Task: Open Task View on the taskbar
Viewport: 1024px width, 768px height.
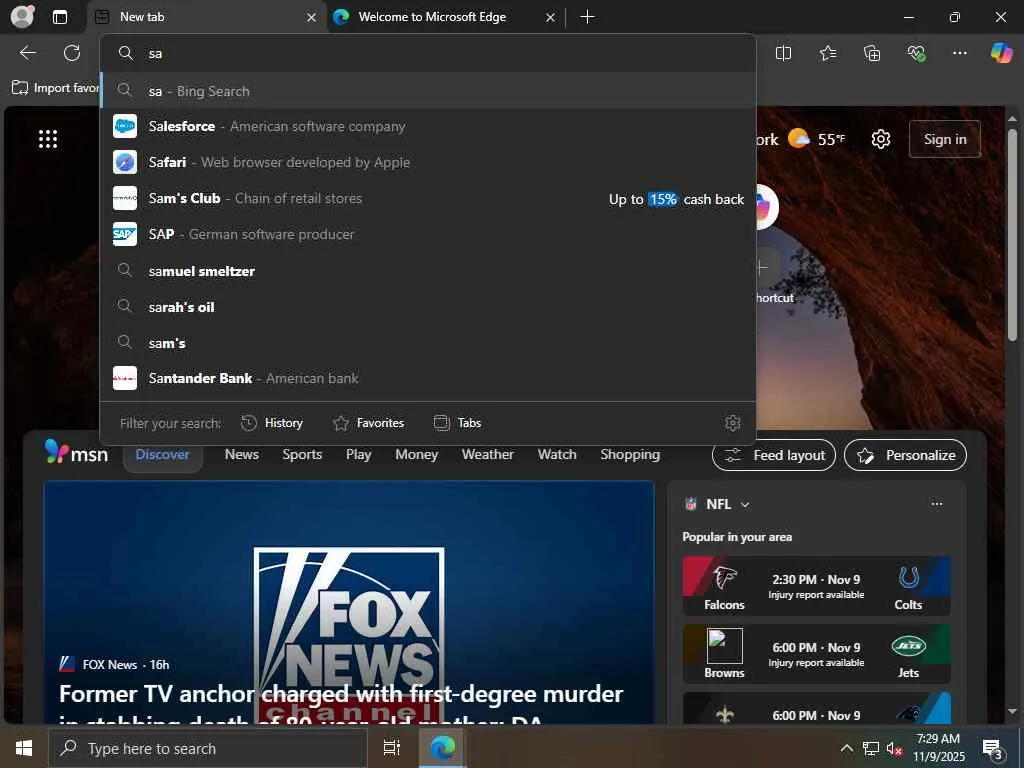Action: 391,748
